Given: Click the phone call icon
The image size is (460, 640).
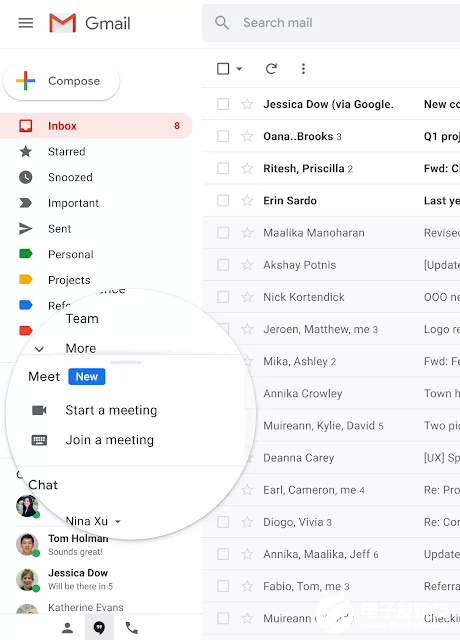Looking at the screenshot, I should tap(131, 628).
